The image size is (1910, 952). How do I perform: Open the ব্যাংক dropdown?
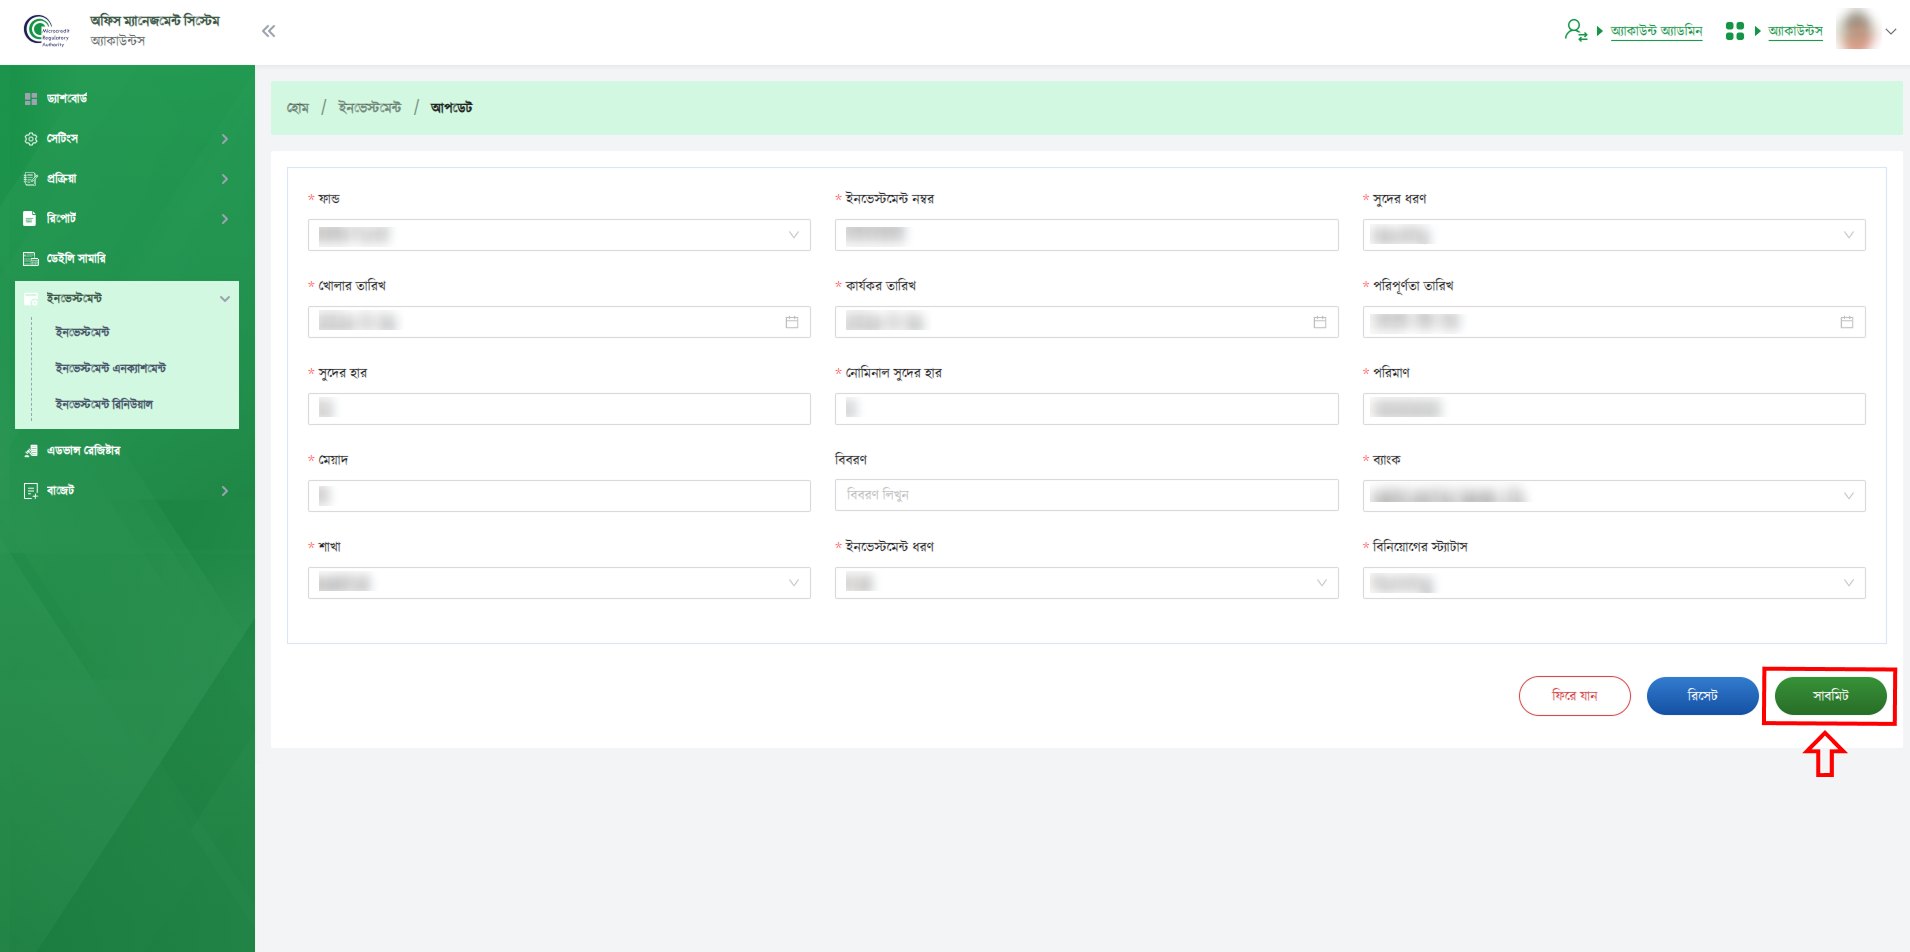tap(1613, 496)
